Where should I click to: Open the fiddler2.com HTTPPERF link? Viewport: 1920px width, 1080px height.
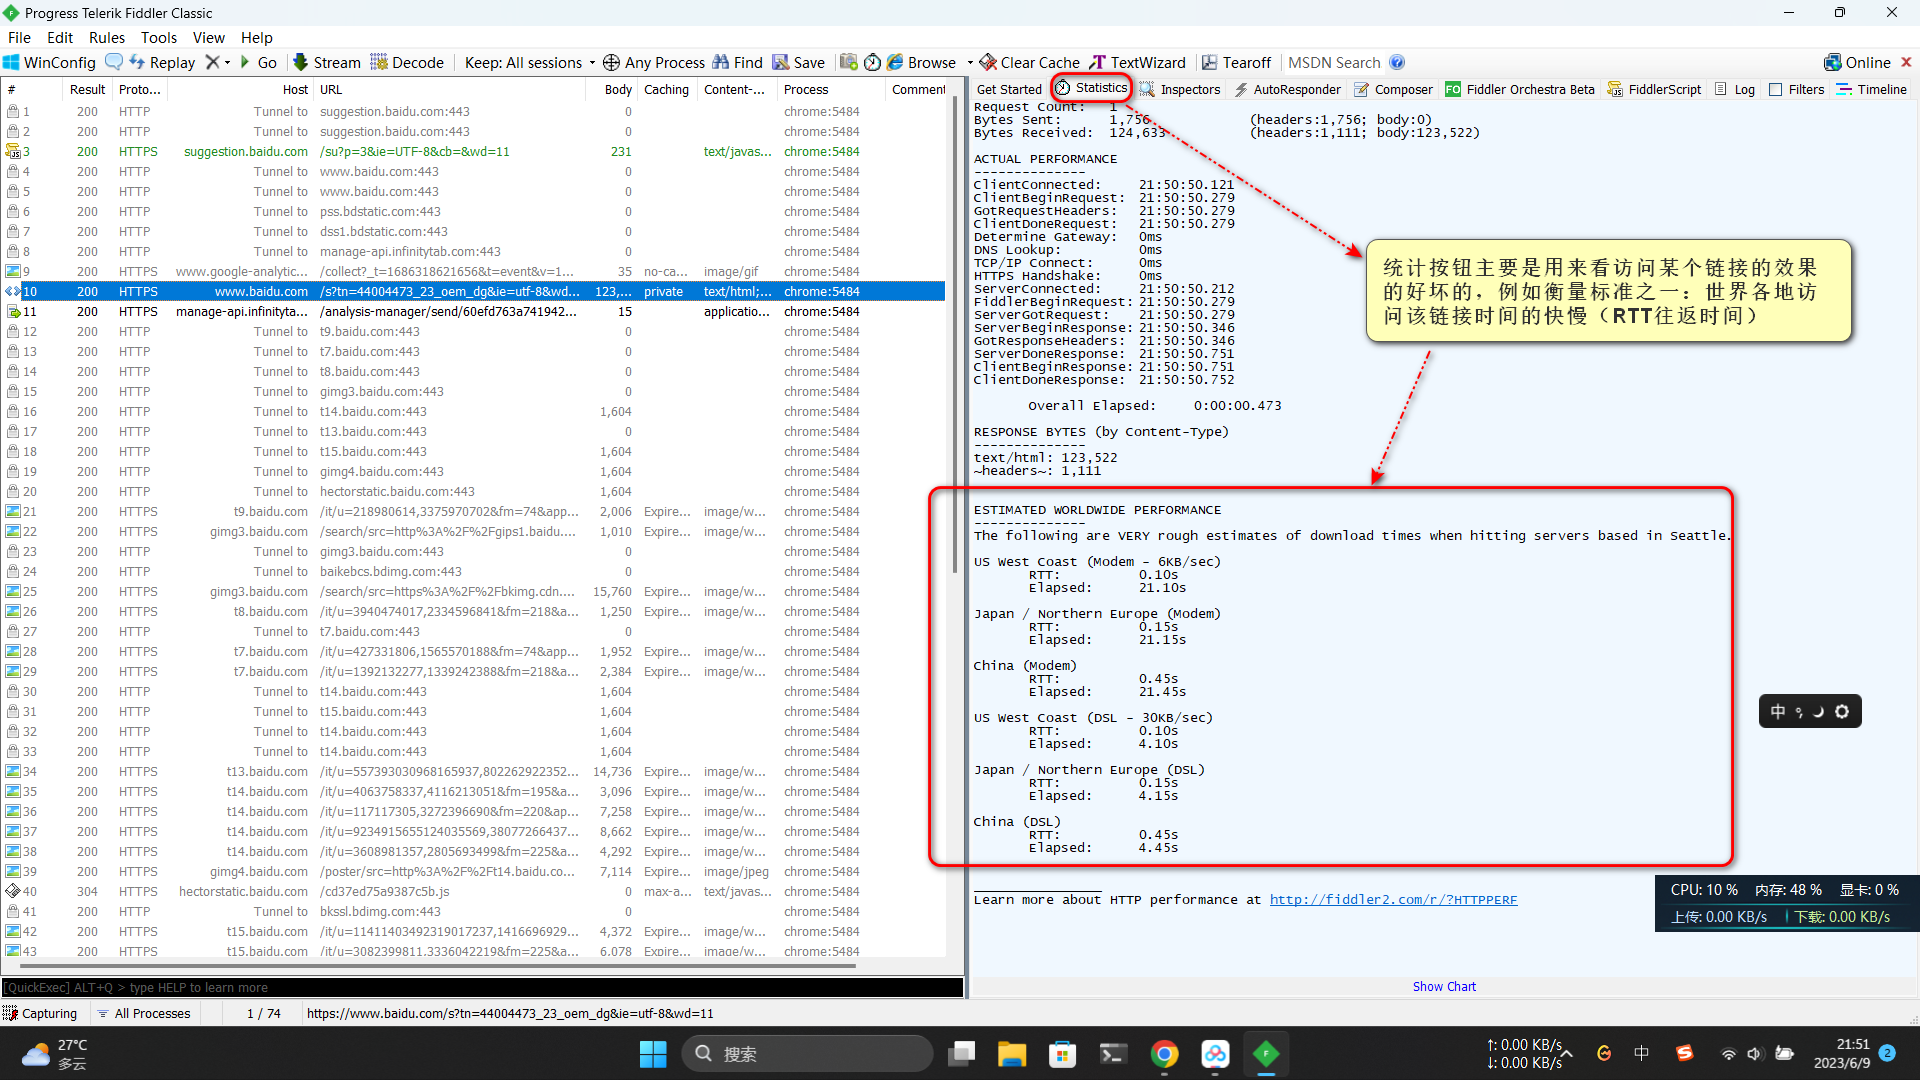click(1393, 900)
